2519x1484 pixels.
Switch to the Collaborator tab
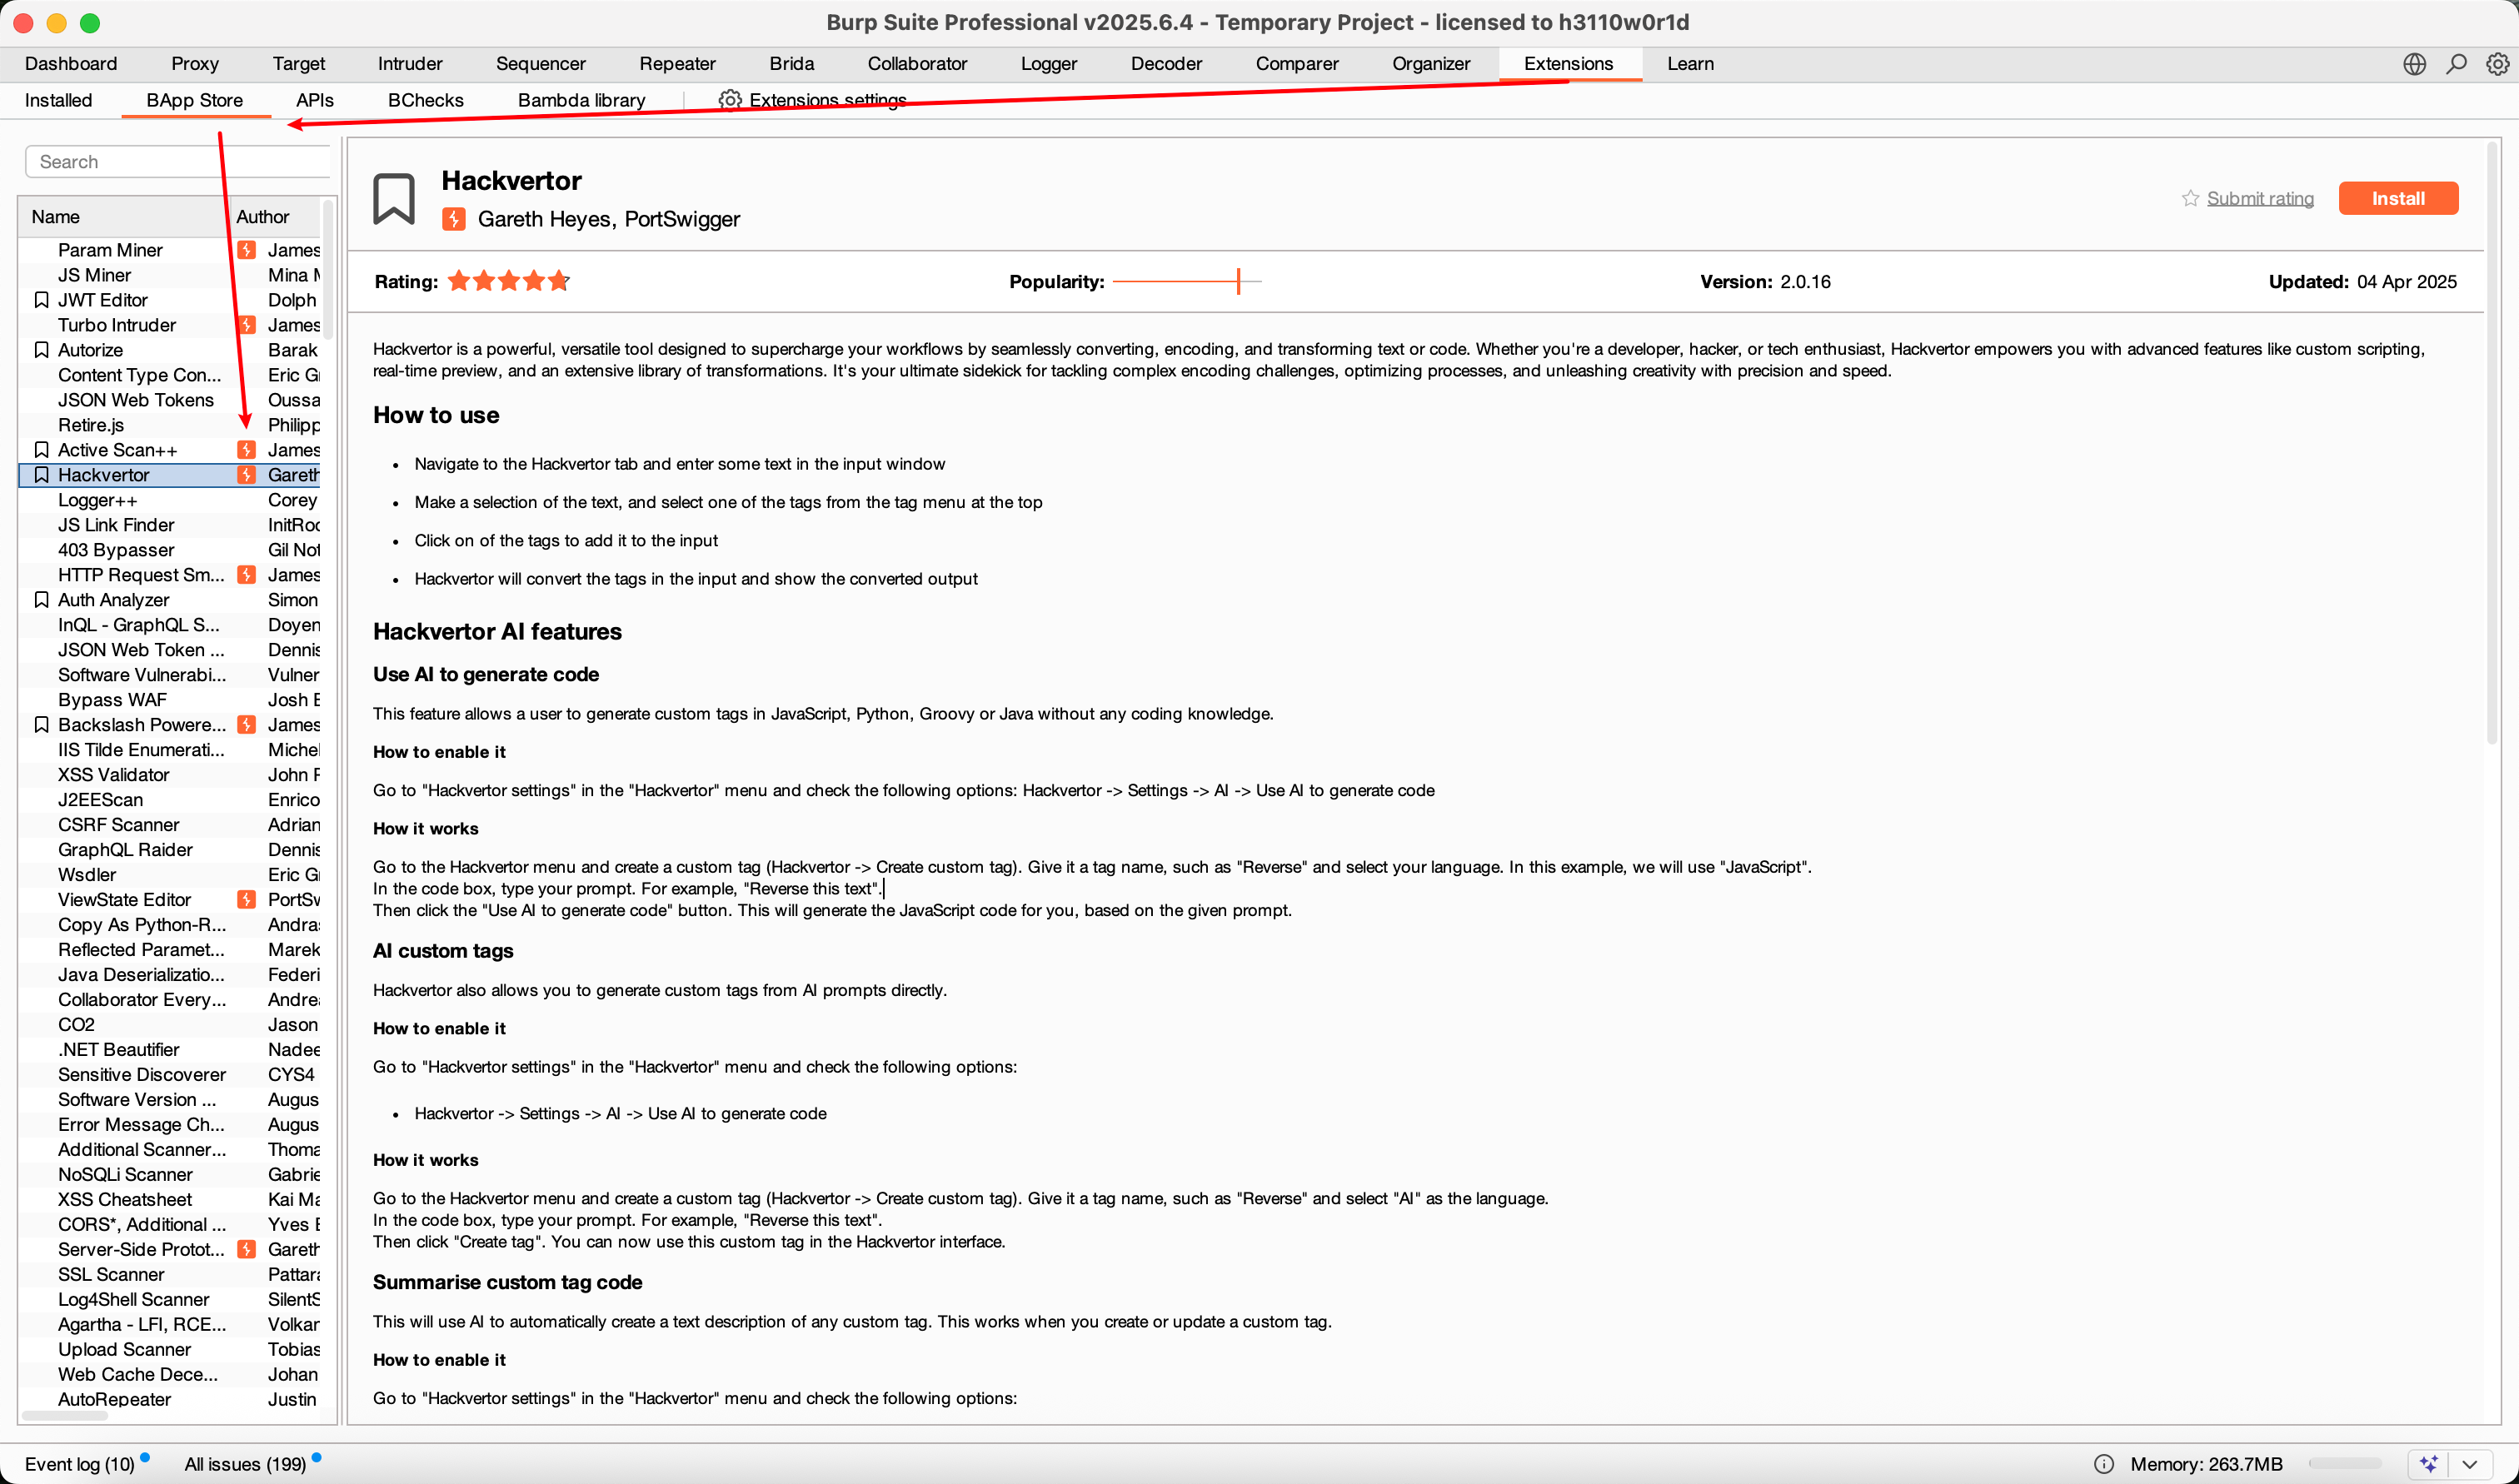click(x=917, y=64)
